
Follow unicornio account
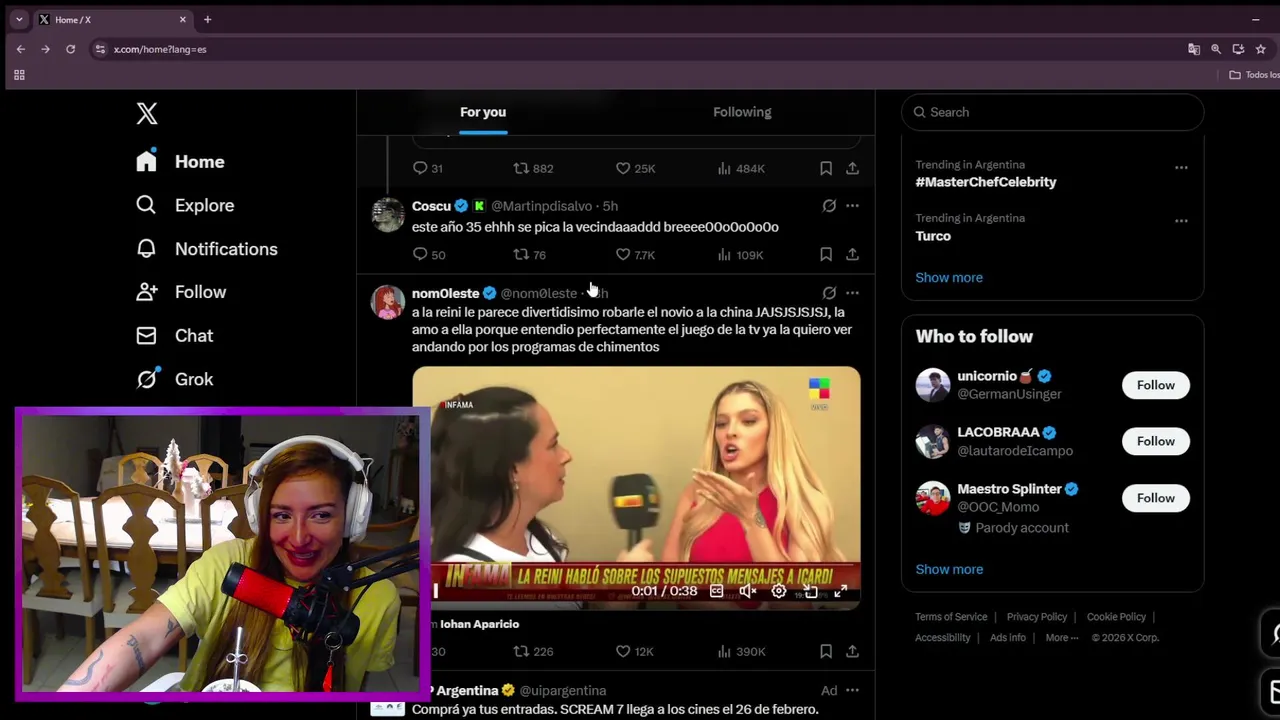1155,385
